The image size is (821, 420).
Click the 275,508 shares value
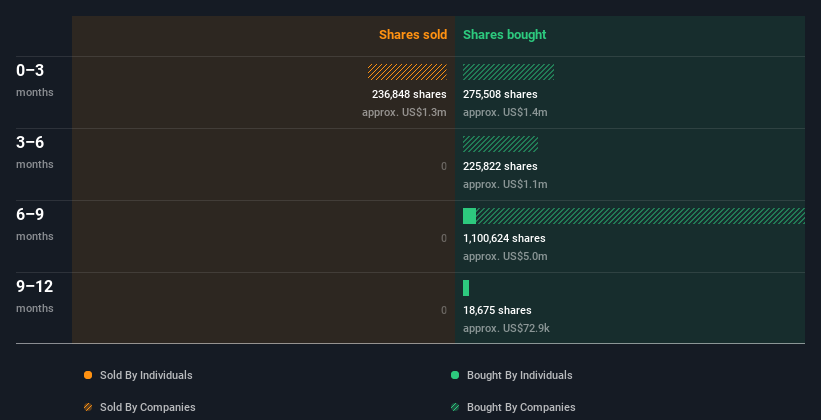tap(500, 94)
